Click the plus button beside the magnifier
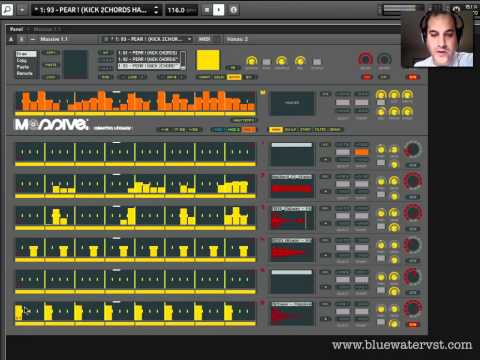480x360 pixels. (22, 10)
